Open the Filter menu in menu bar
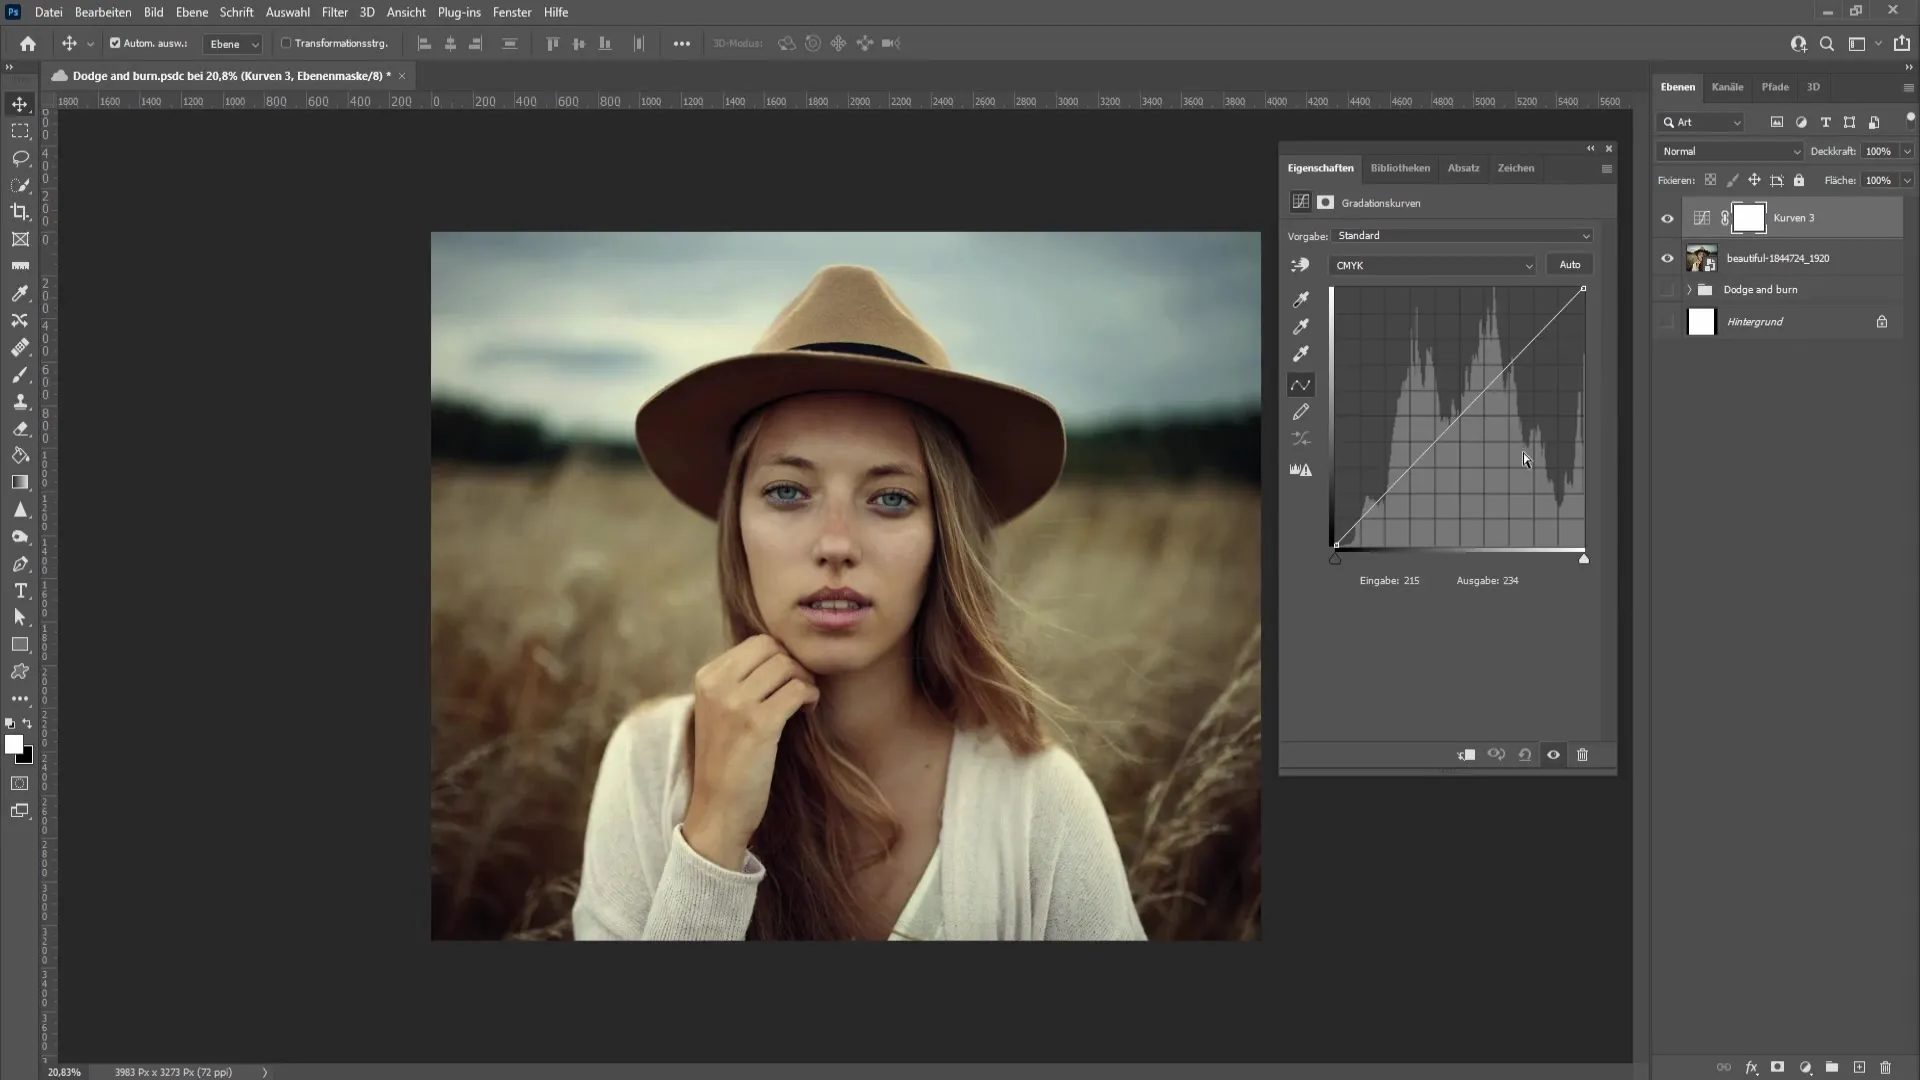Image resolution: width=1920 pixels, height=1080 pixels. point(335,12)
